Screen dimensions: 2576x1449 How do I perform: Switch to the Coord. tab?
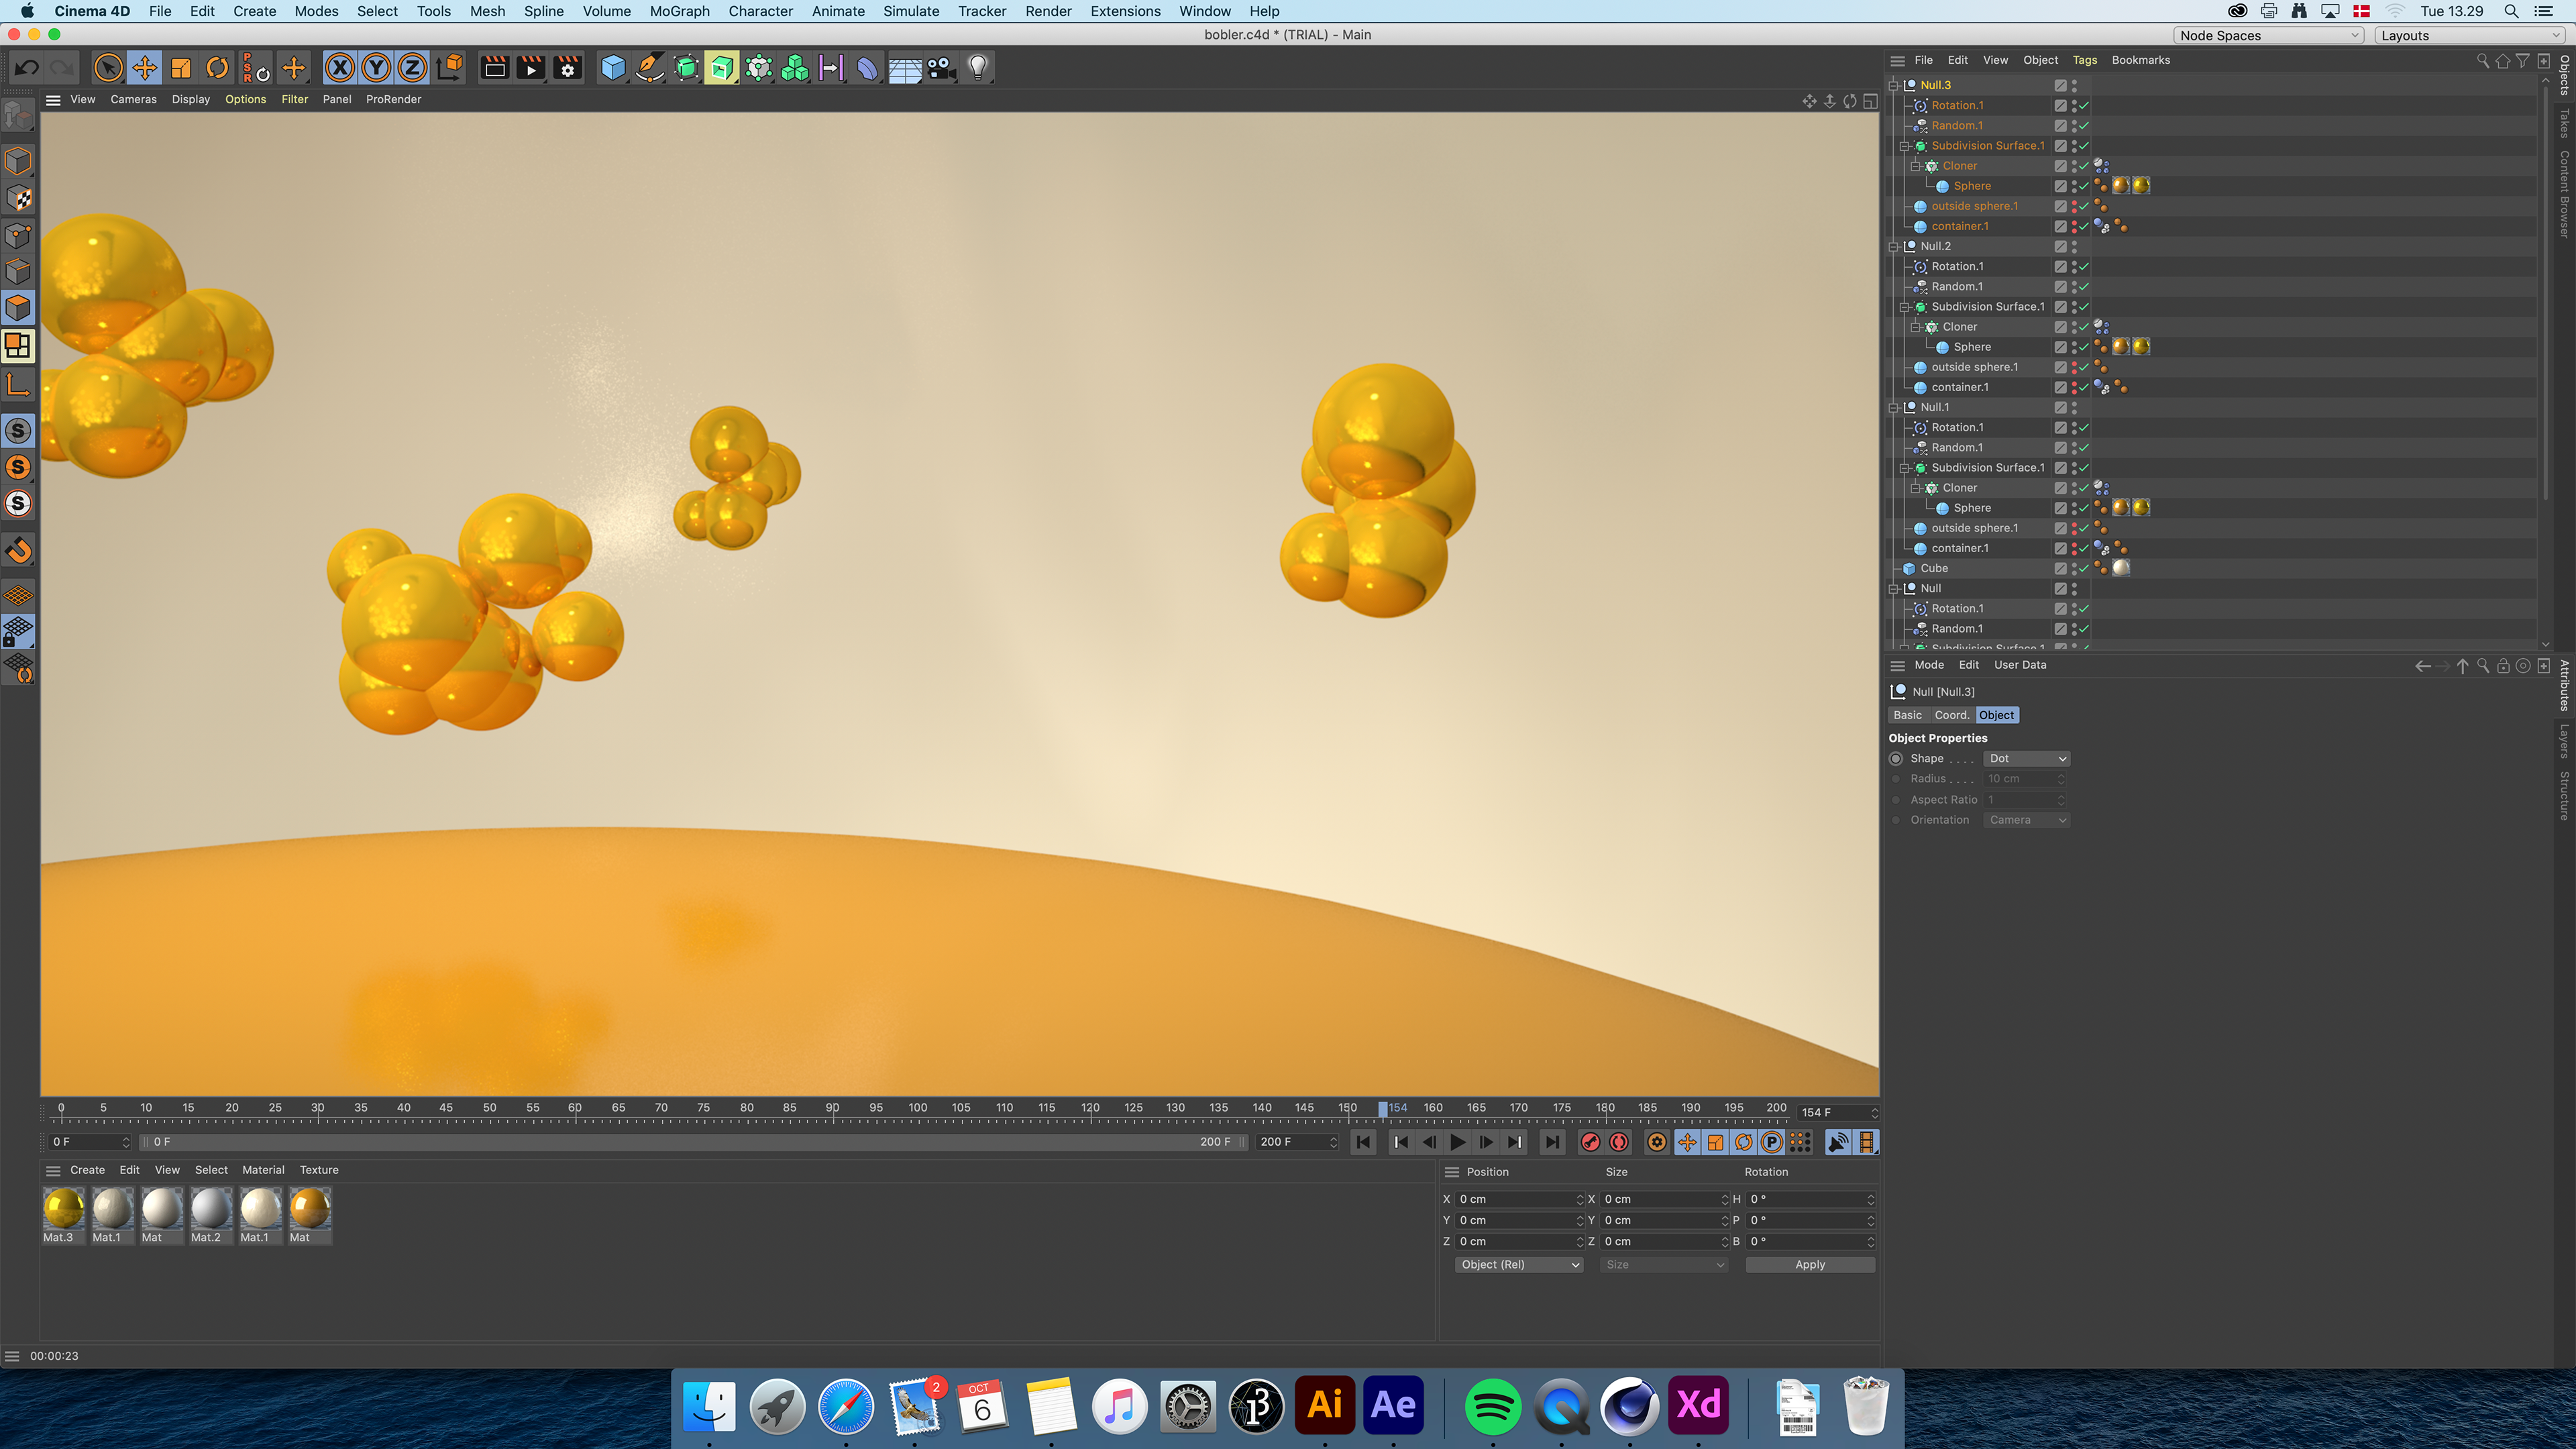click(1951, 715)
